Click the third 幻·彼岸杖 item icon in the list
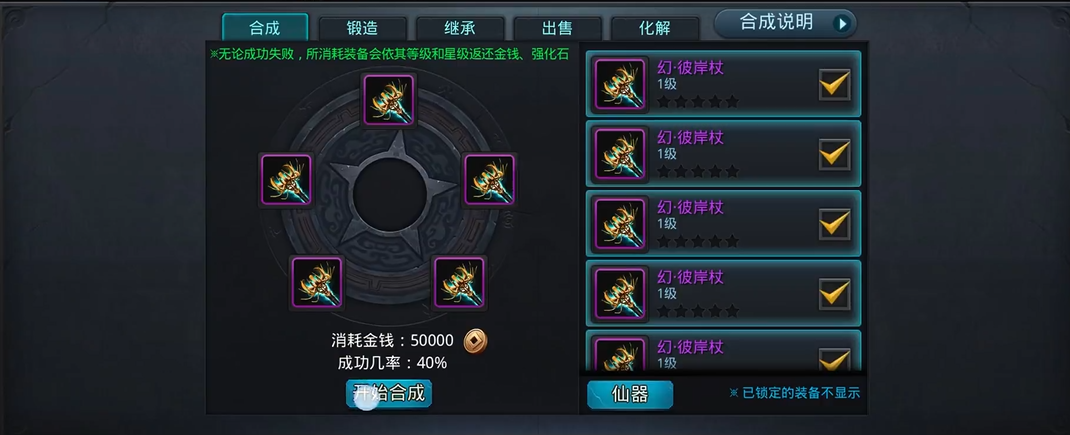 620,223
